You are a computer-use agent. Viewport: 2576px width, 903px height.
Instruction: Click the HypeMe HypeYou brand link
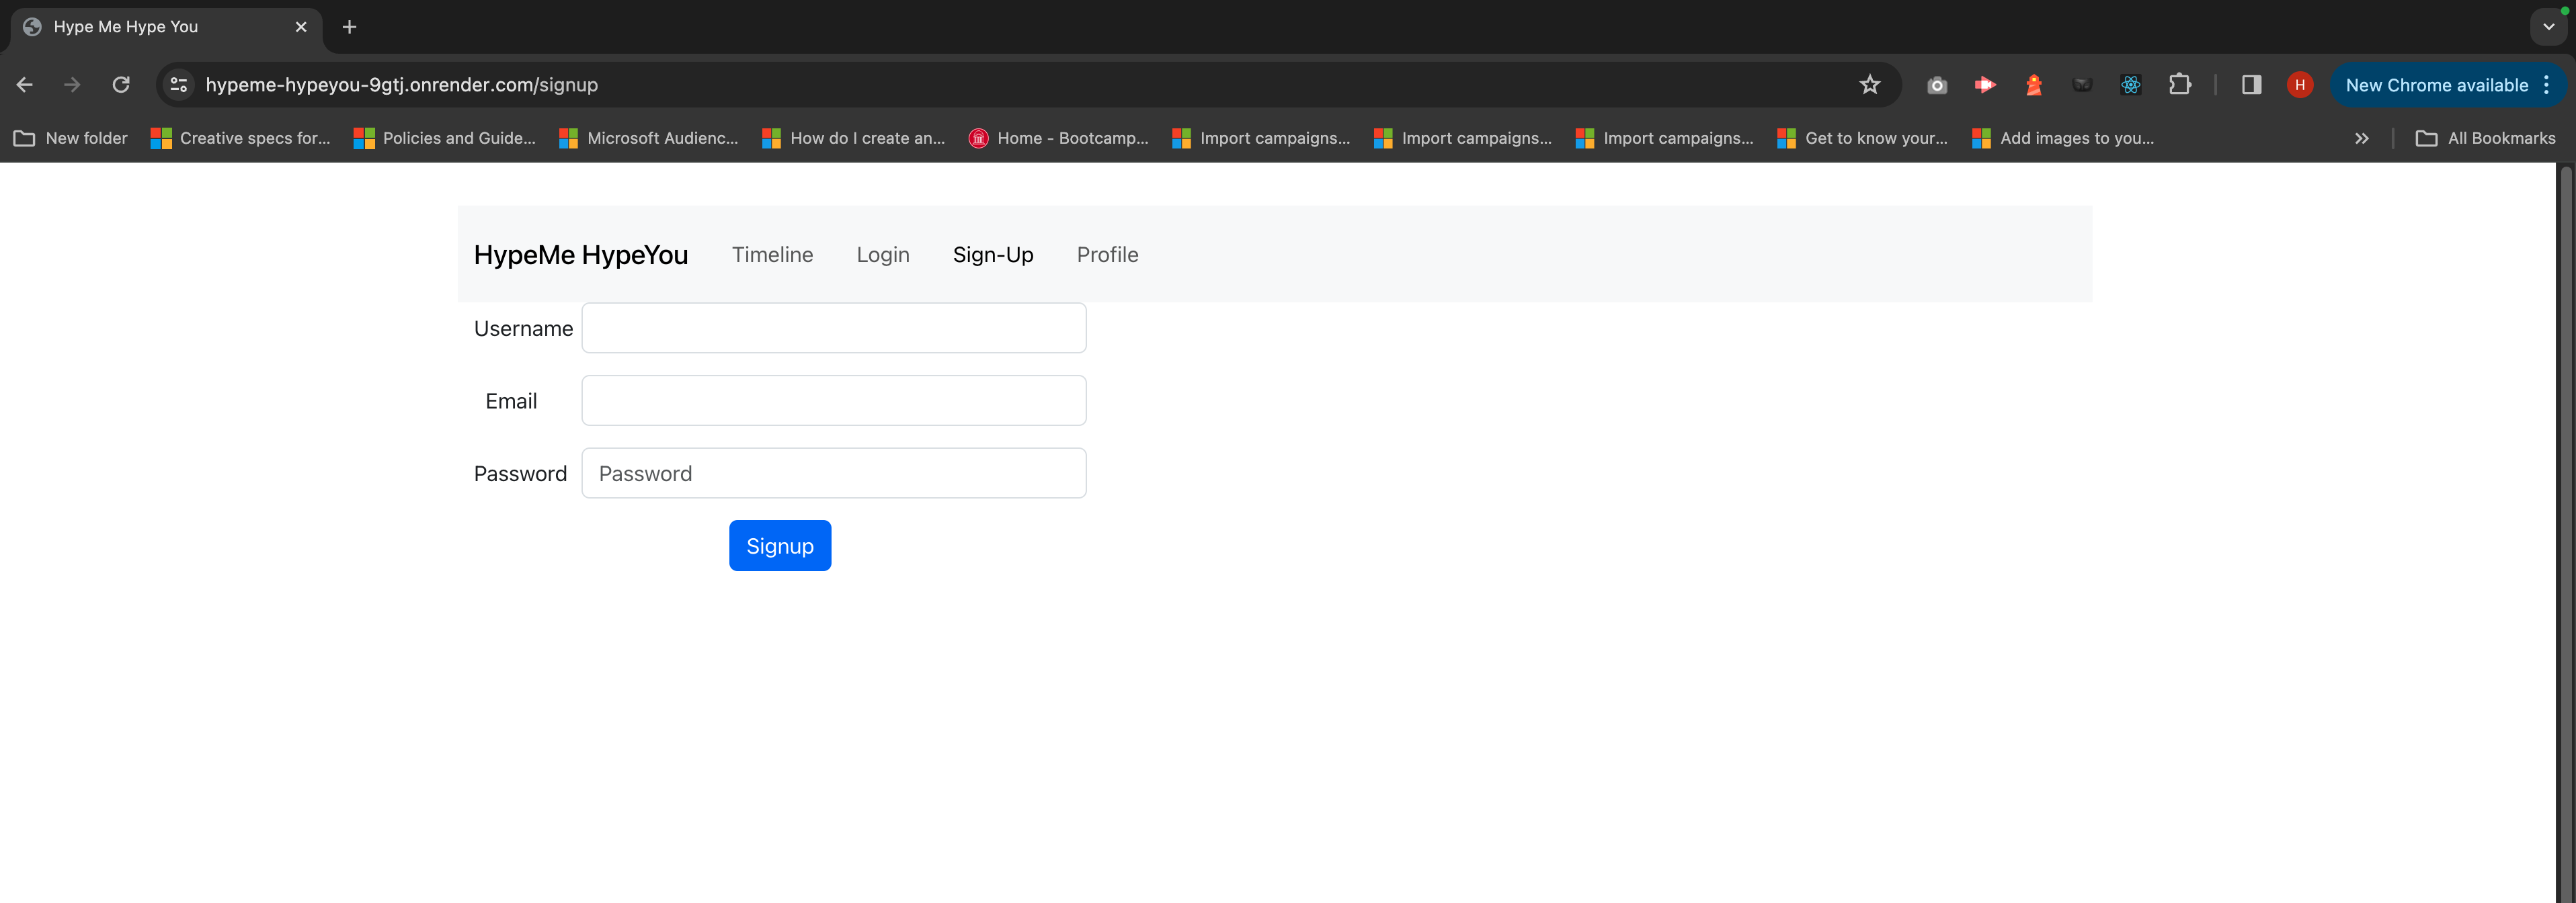(581, 255)
